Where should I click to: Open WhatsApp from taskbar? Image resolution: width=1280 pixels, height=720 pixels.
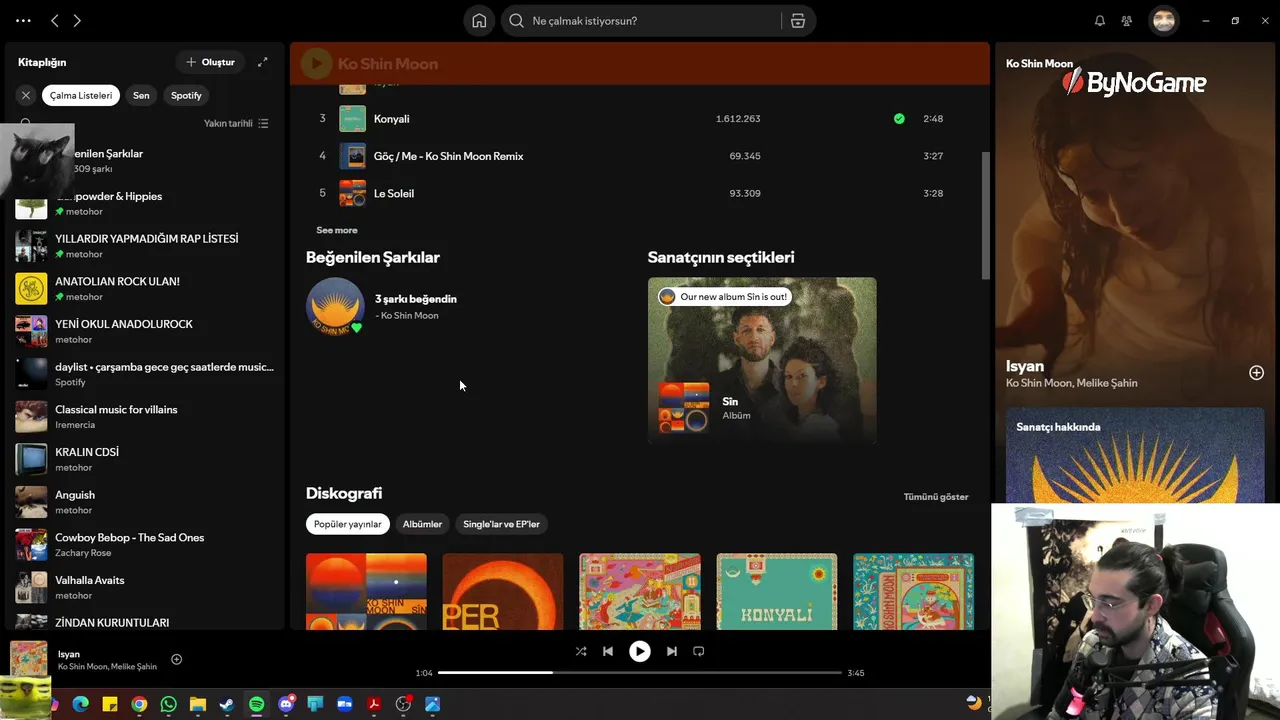[x=168, y=705]
